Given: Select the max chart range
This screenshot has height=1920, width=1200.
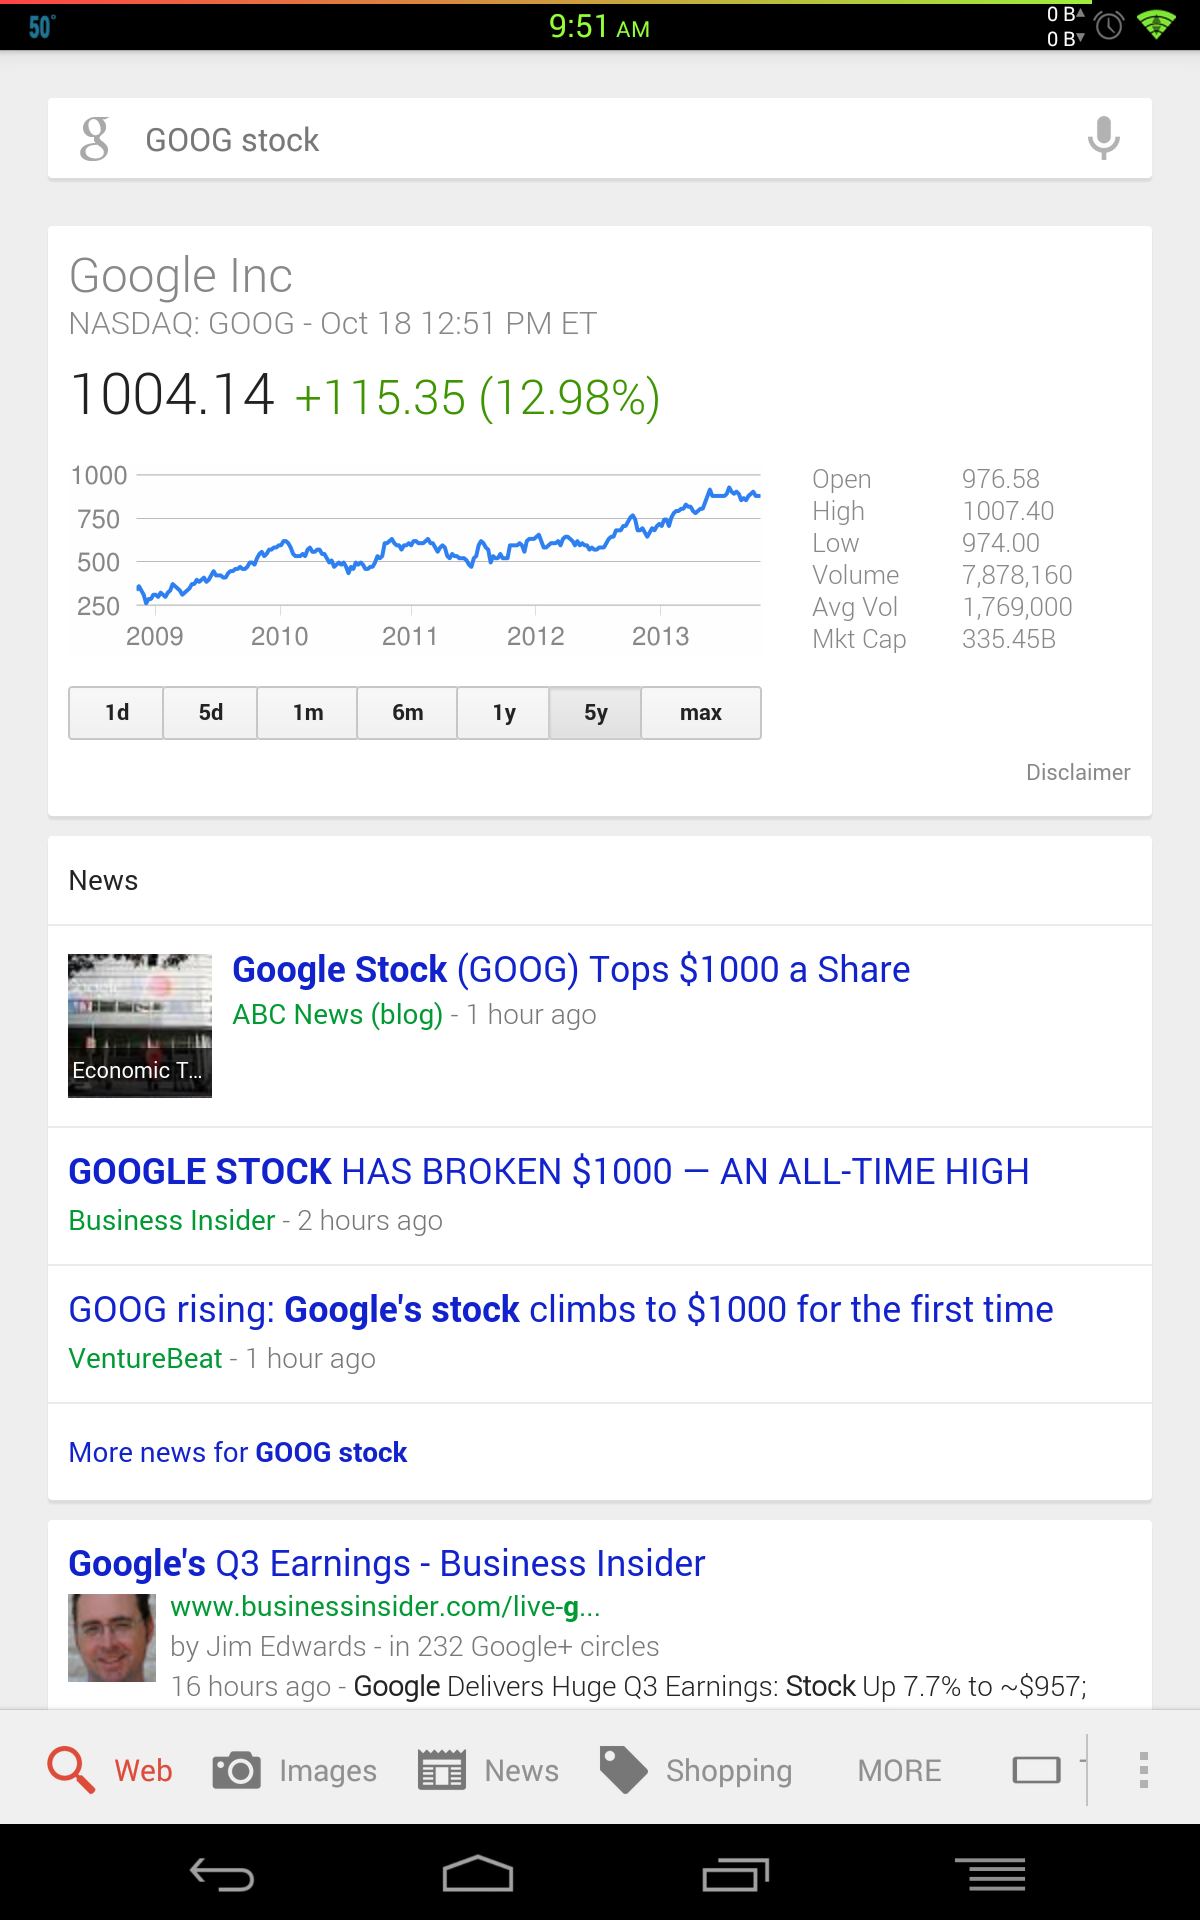Looking at the screenshot, I should click(x=701, y=713).
